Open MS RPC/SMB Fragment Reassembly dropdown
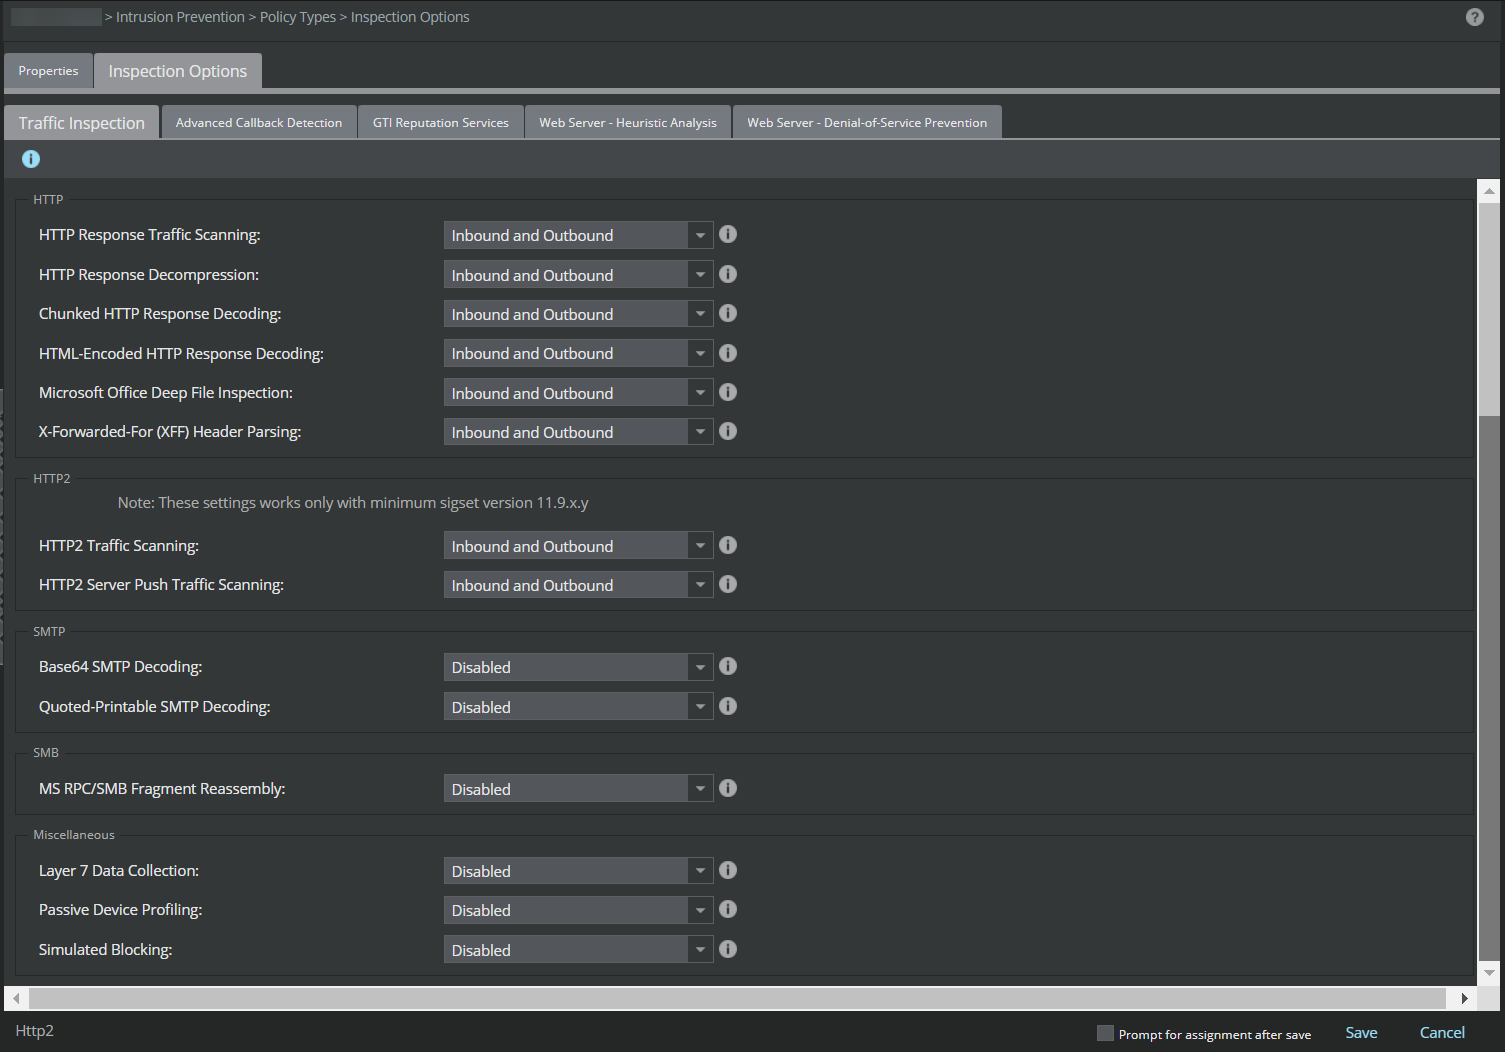This screenshot has width=1505, height=1052. click(578, 789)
